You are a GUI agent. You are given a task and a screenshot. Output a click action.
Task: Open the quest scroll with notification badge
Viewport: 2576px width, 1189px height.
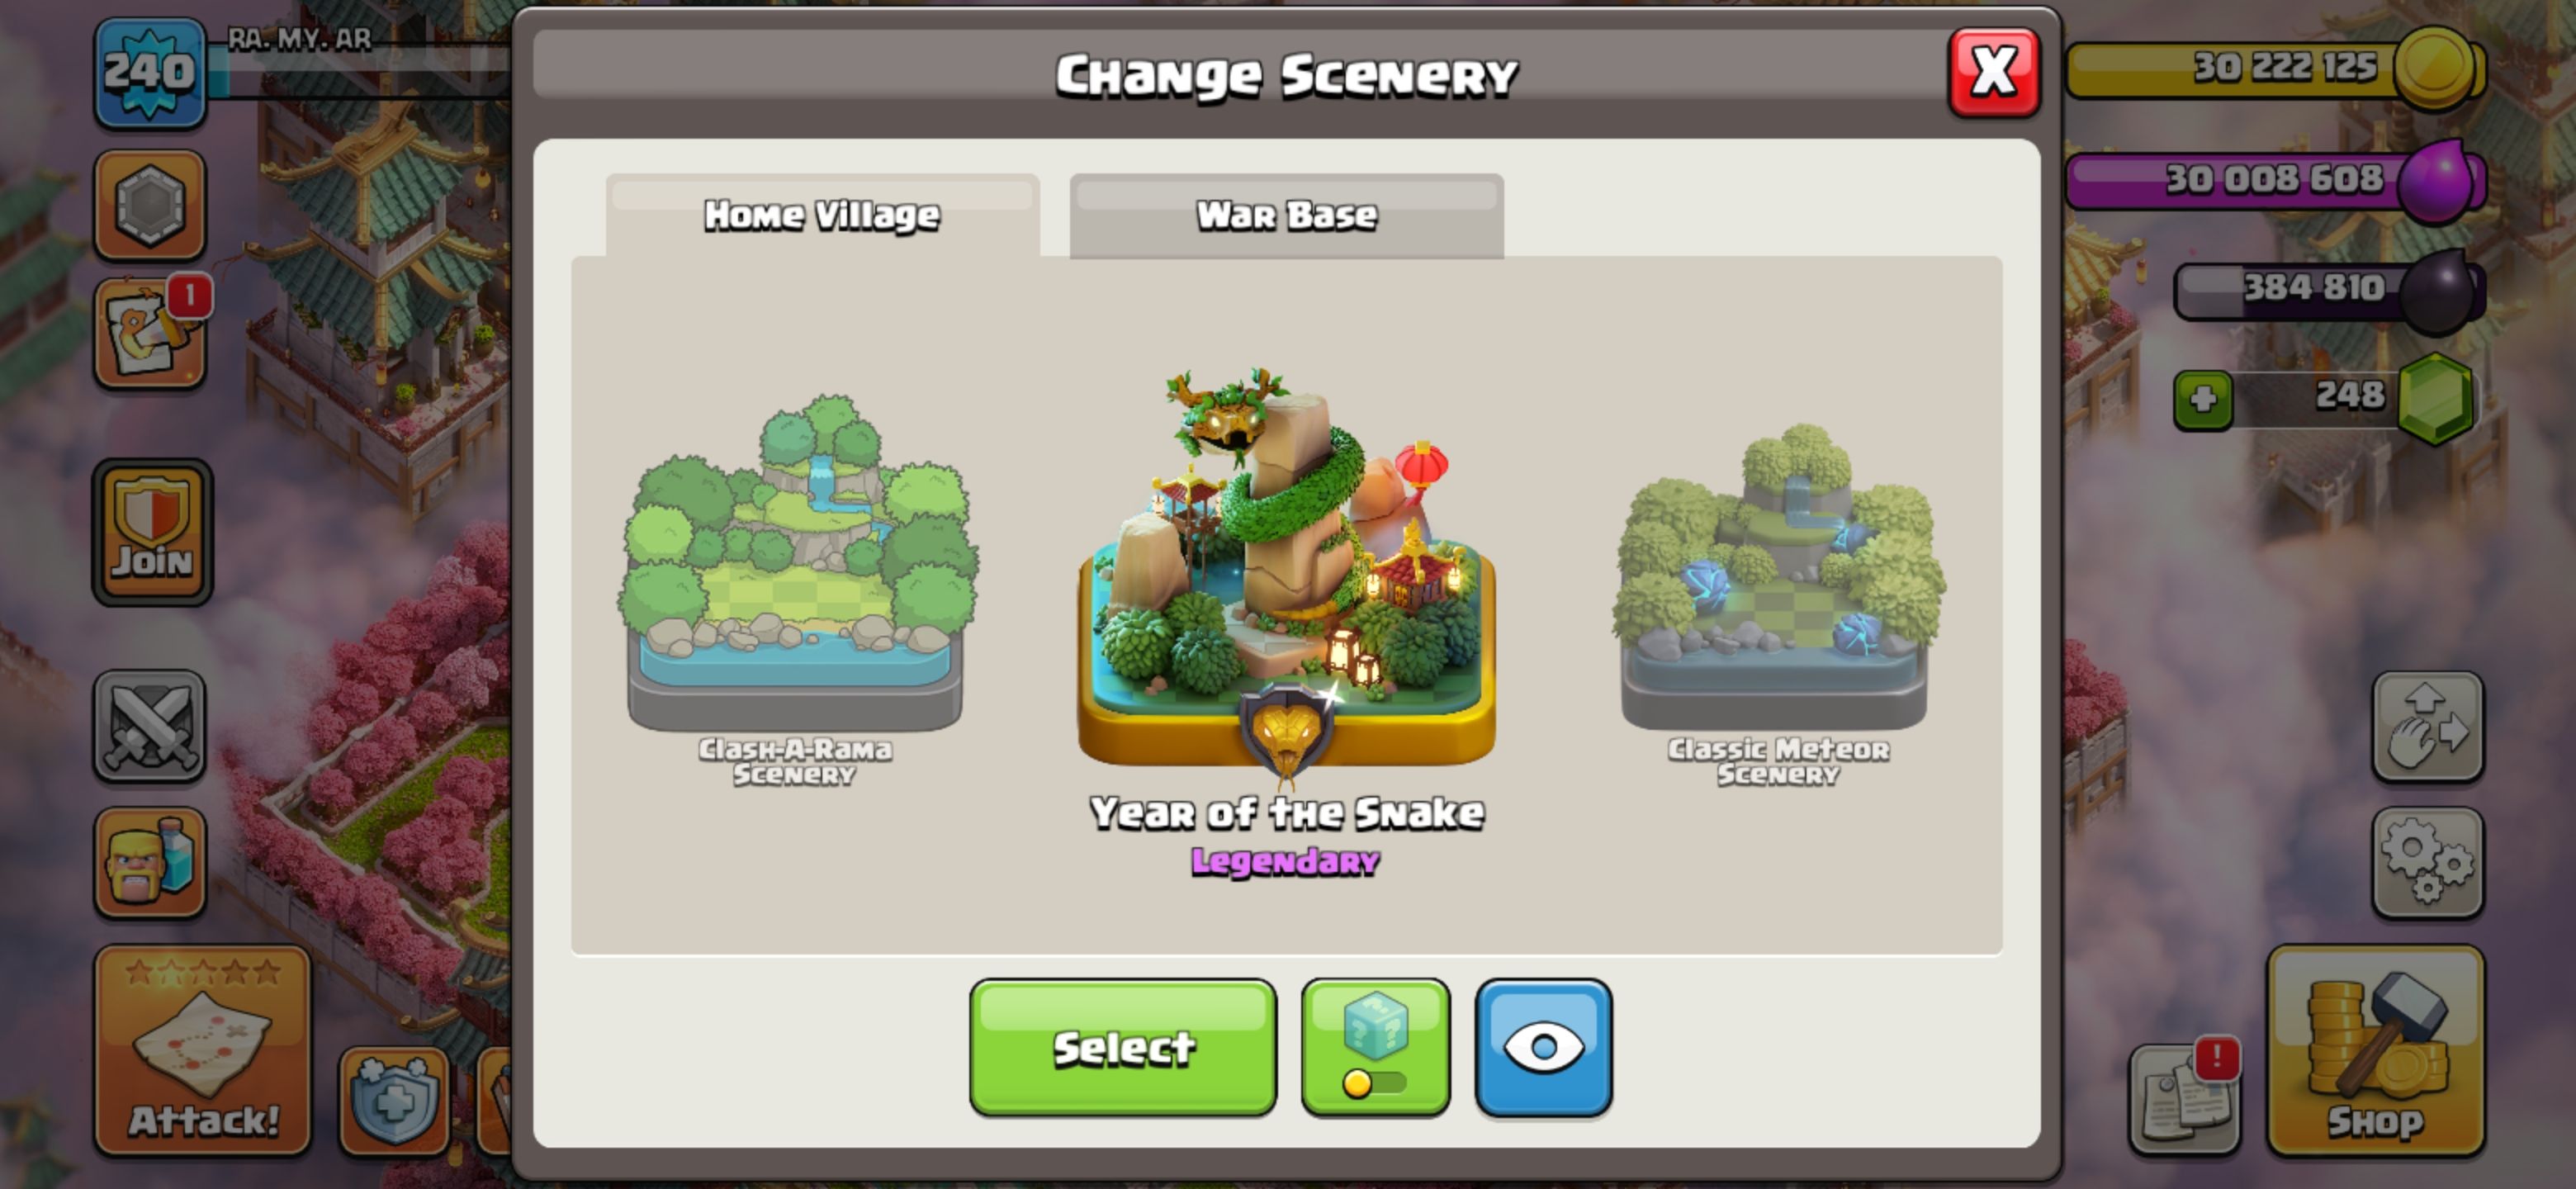coord(150,332)
